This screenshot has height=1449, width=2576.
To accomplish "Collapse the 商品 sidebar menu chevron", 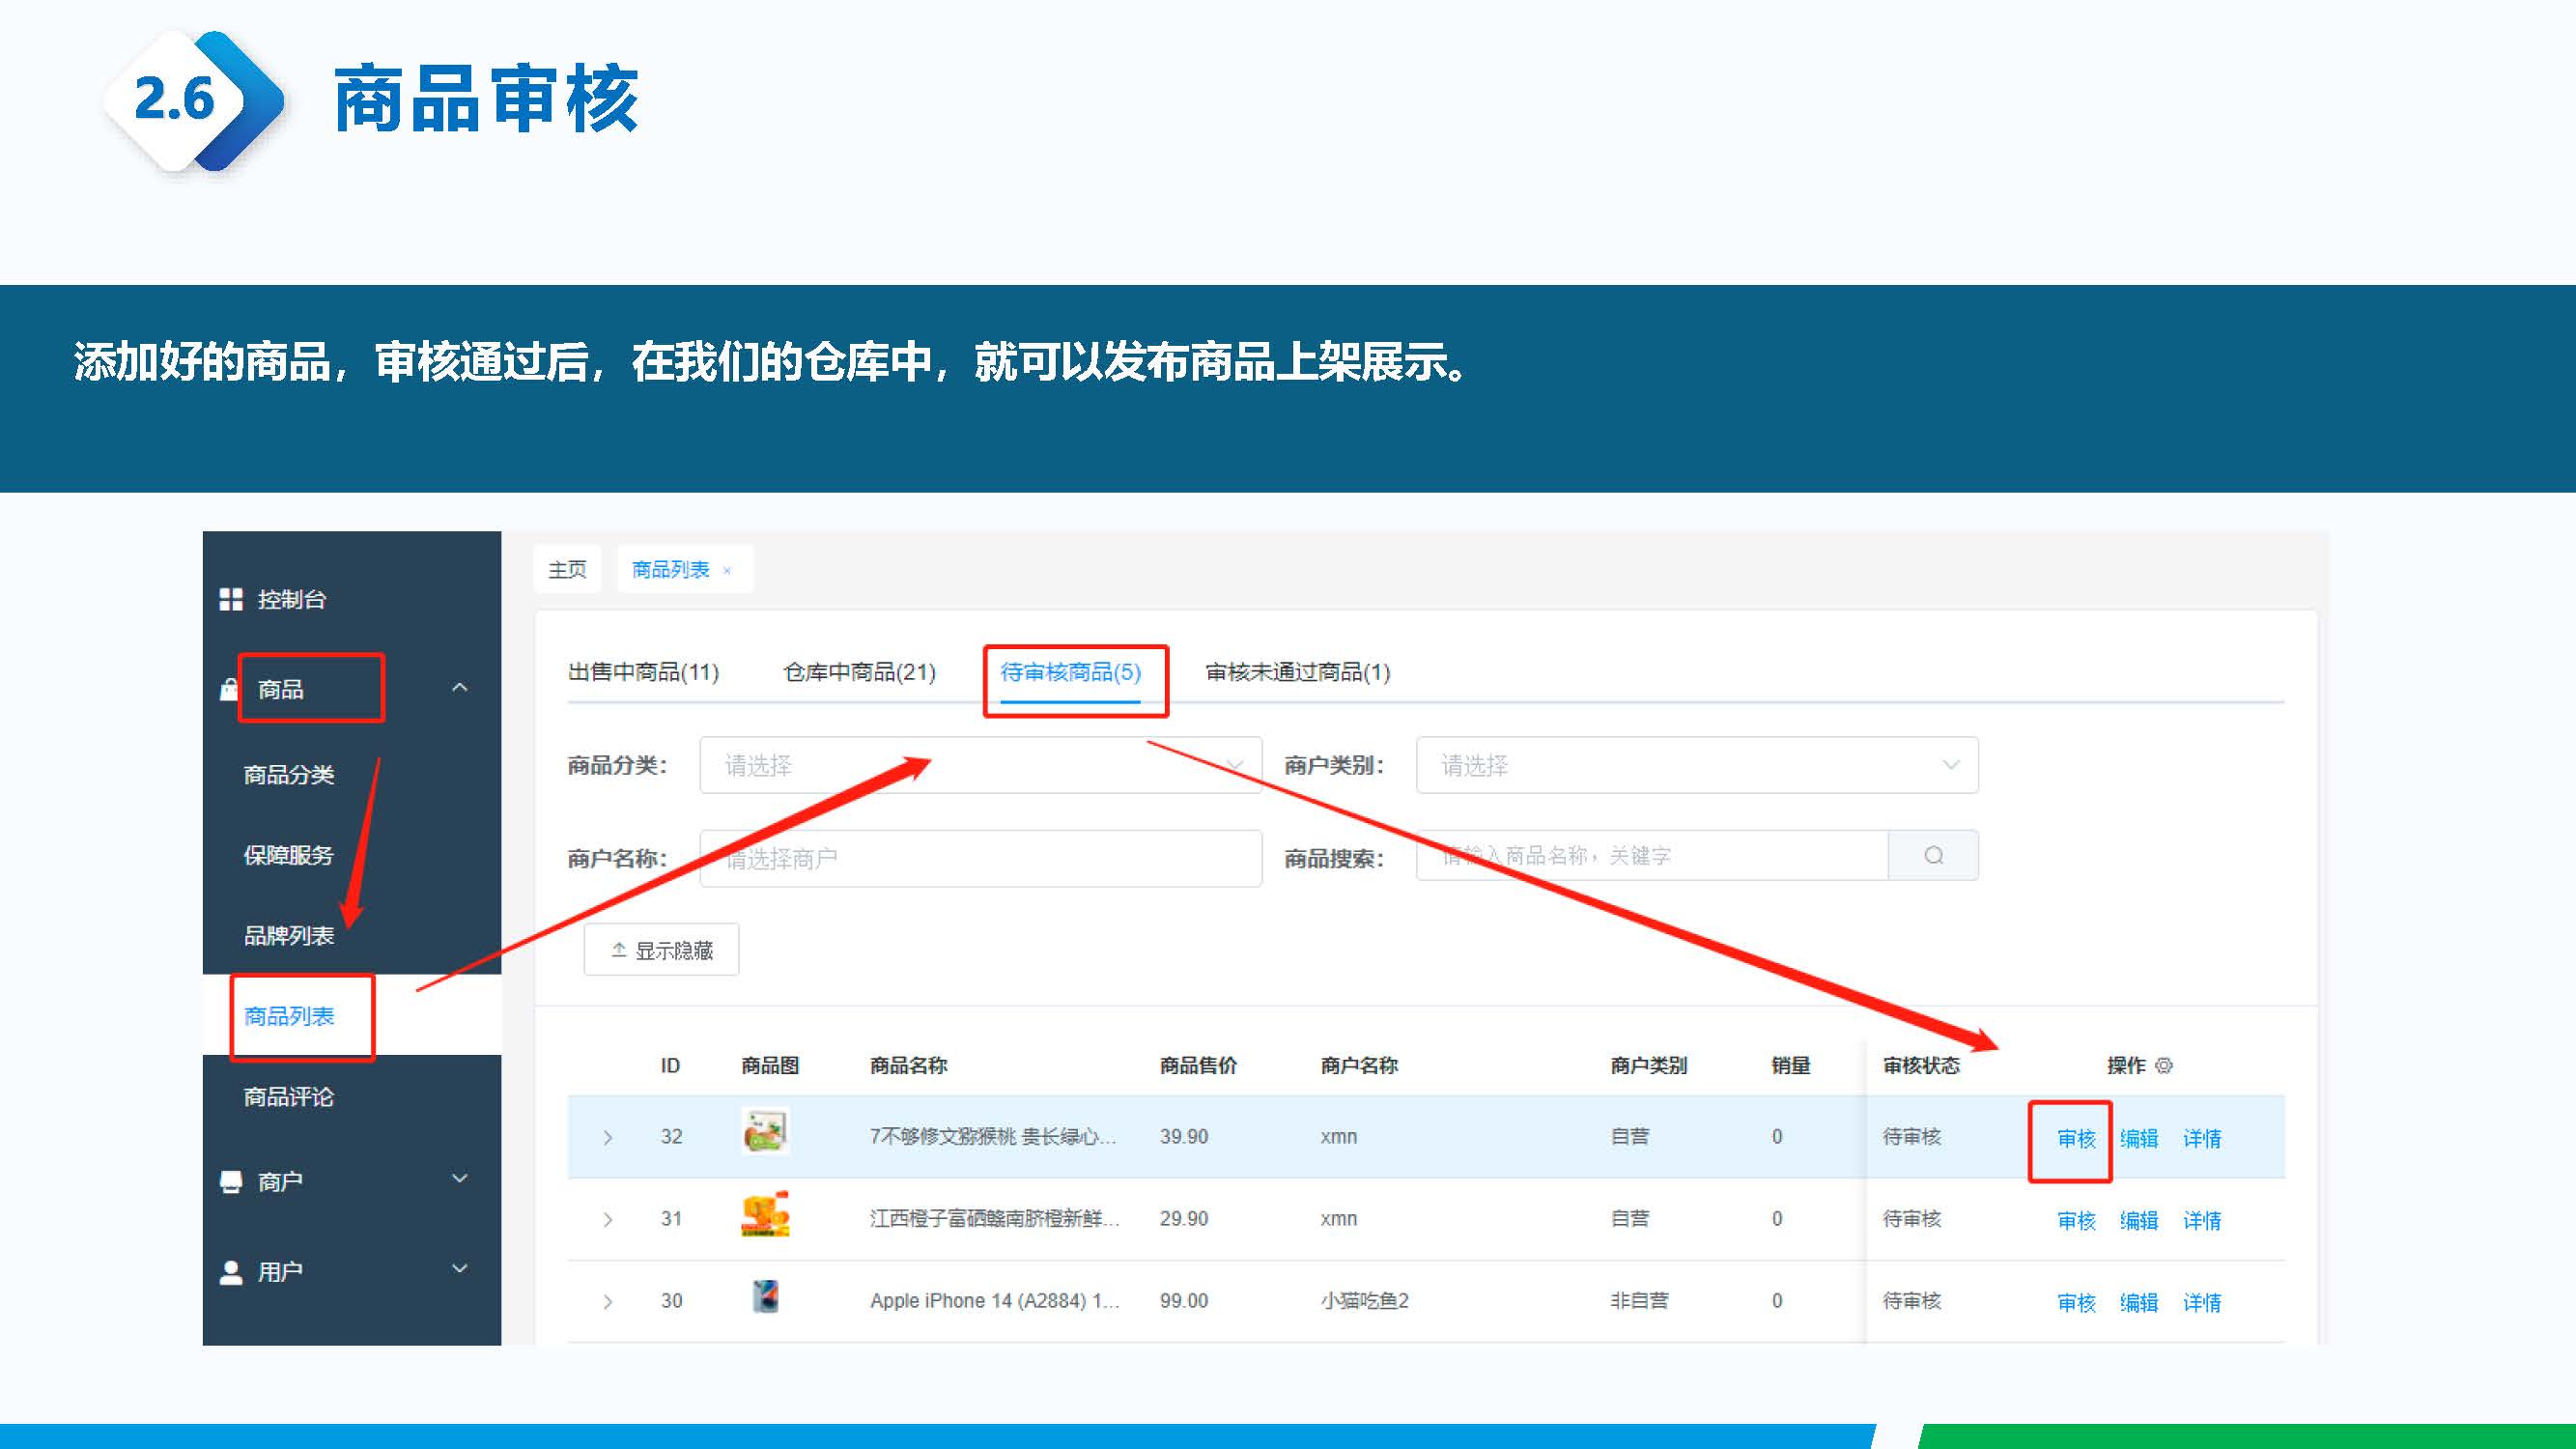I will click(x=460, y=688).
